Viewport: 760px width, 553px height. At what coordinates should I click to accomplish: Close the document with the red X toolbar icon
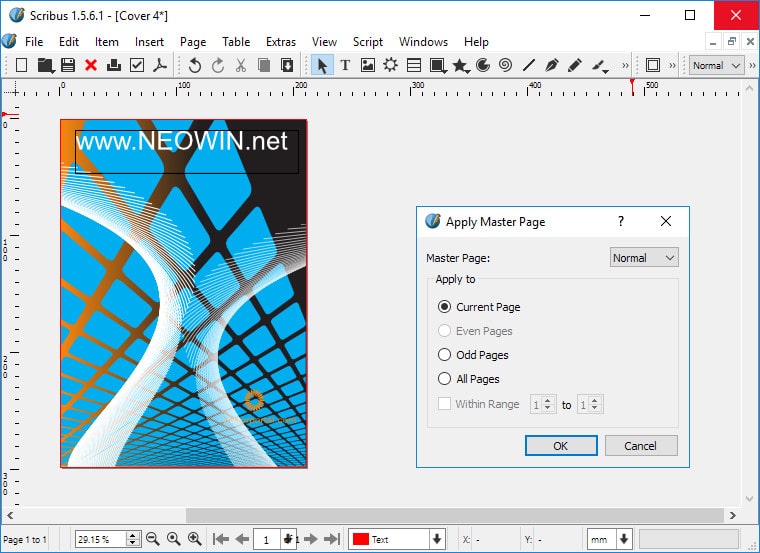(91, 65)
